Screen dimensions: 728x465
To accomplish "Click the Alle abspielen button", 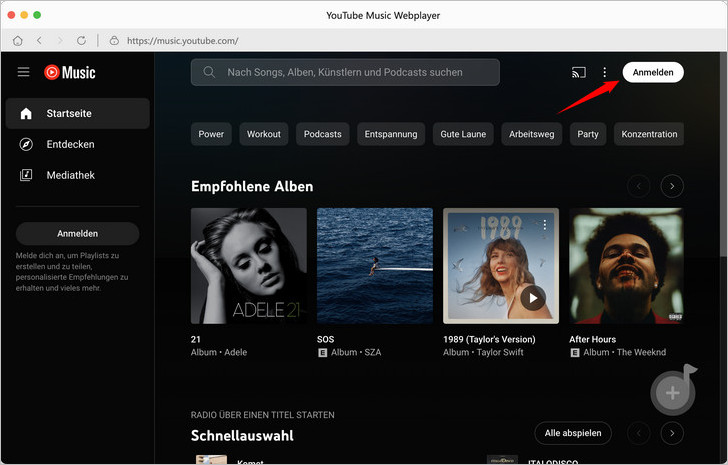I will pos(573,433).
